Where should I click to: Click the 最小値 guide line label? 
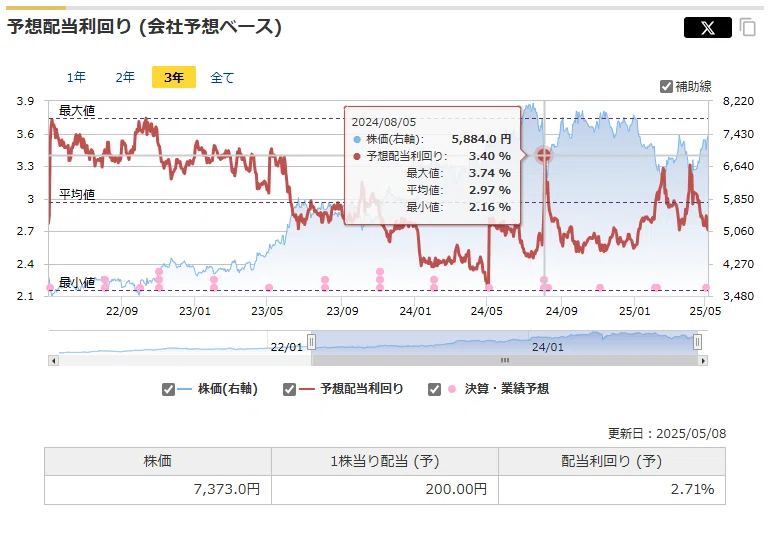point(77,283)
